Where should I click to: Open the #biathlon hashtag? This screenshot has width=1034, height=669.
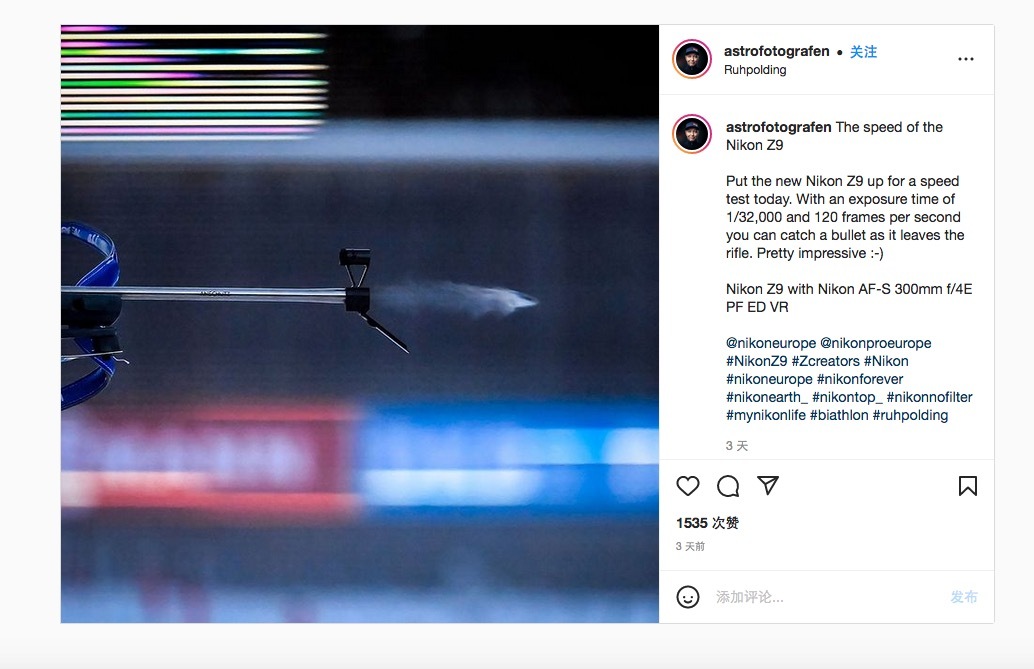839,415
